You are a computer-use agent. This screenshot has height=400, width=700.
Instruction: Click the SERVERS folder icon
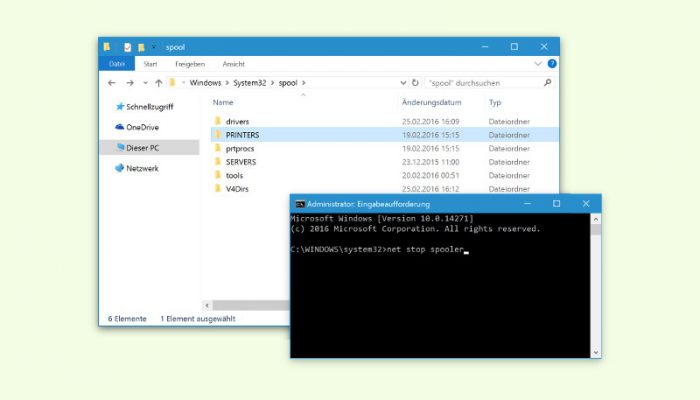(218, 161)
